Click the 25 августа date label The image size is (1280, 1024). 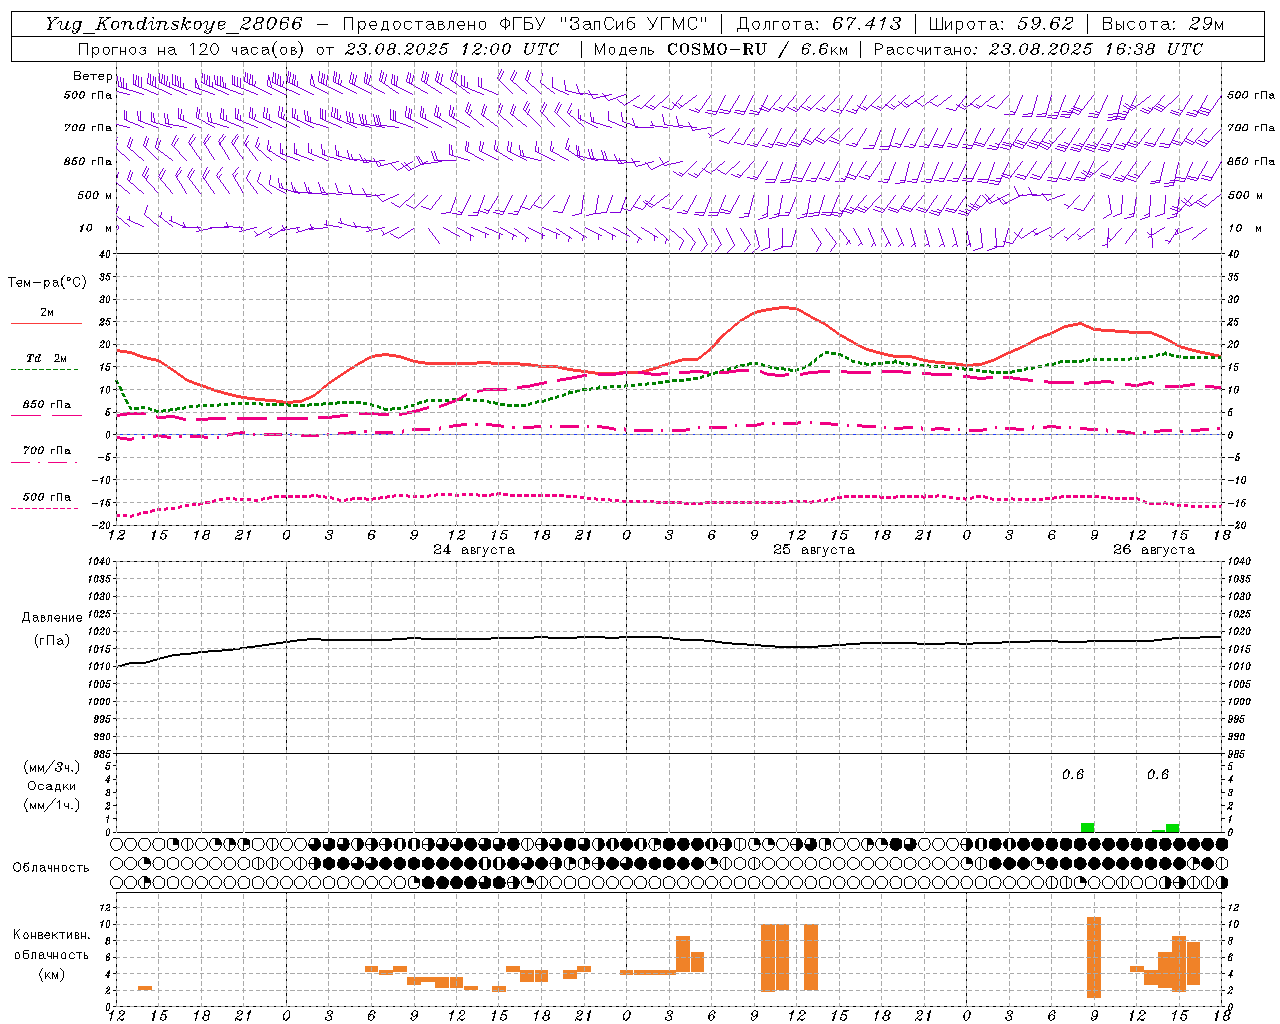(814, 550)
